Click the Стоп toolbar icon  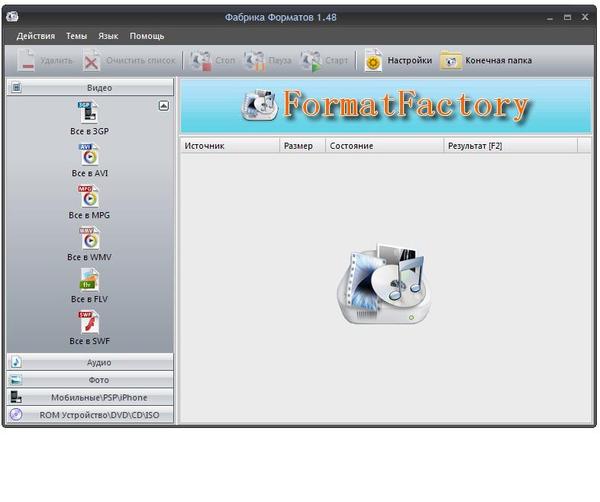pyautogui.click(x=201, y=60)
